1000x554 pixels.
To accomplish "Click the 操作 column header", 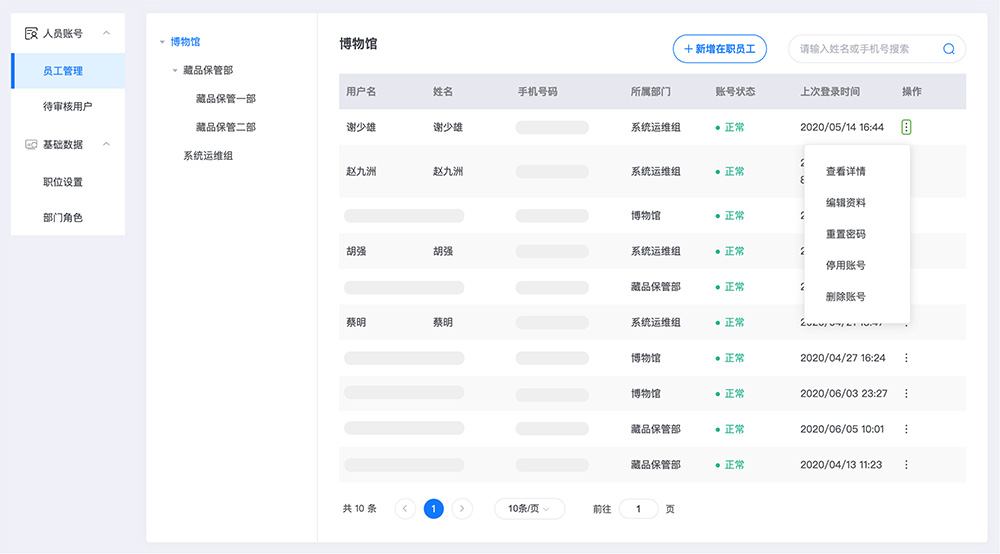I will click(x=912, y=92).
